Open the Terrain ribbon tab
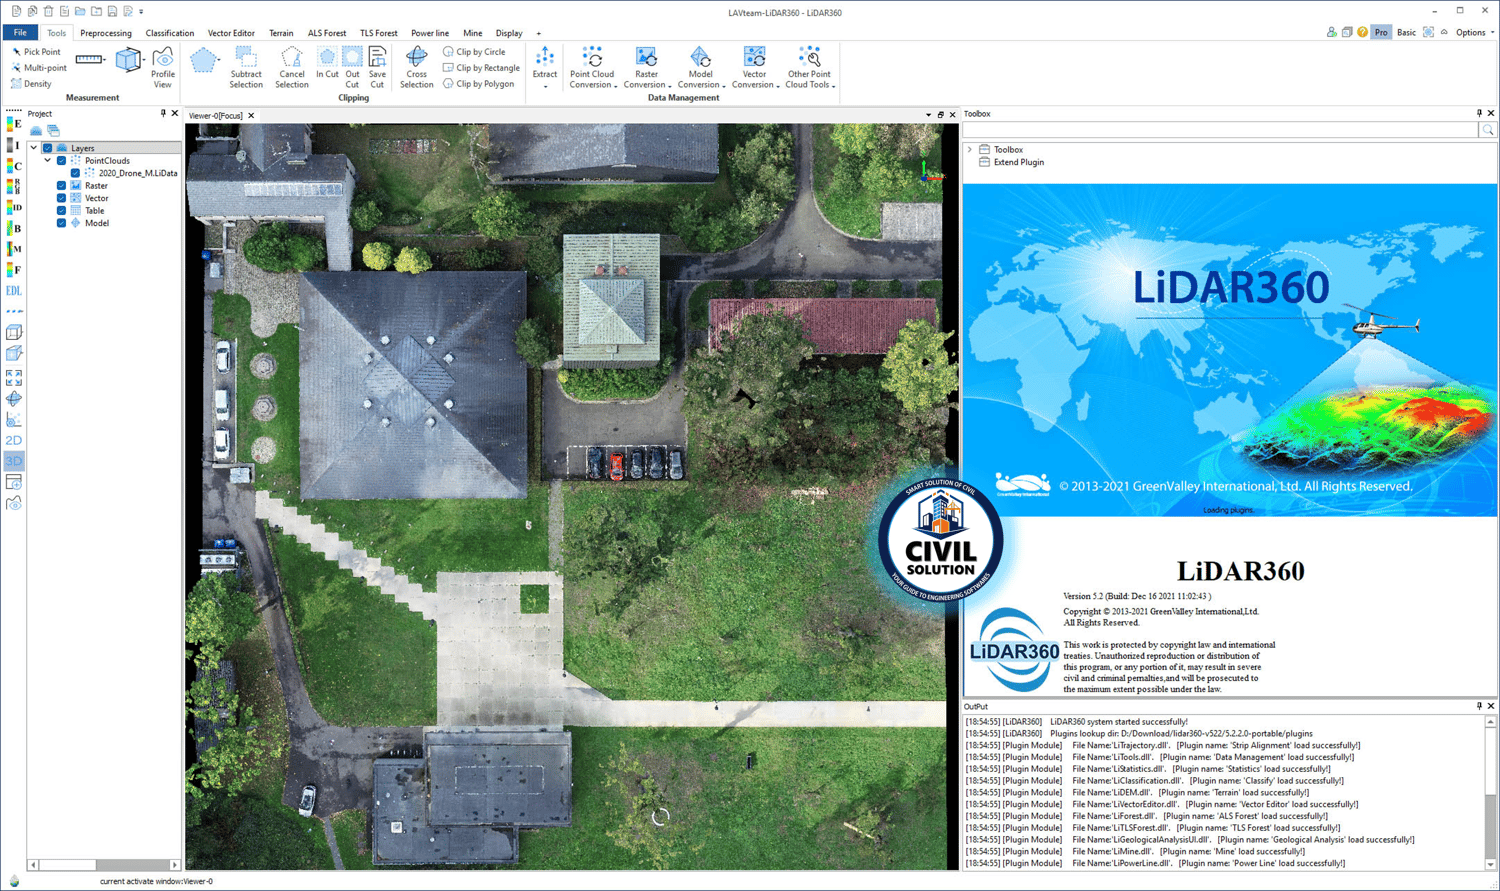The width and height of the screenshot is (1500, 891). [281, 33]
